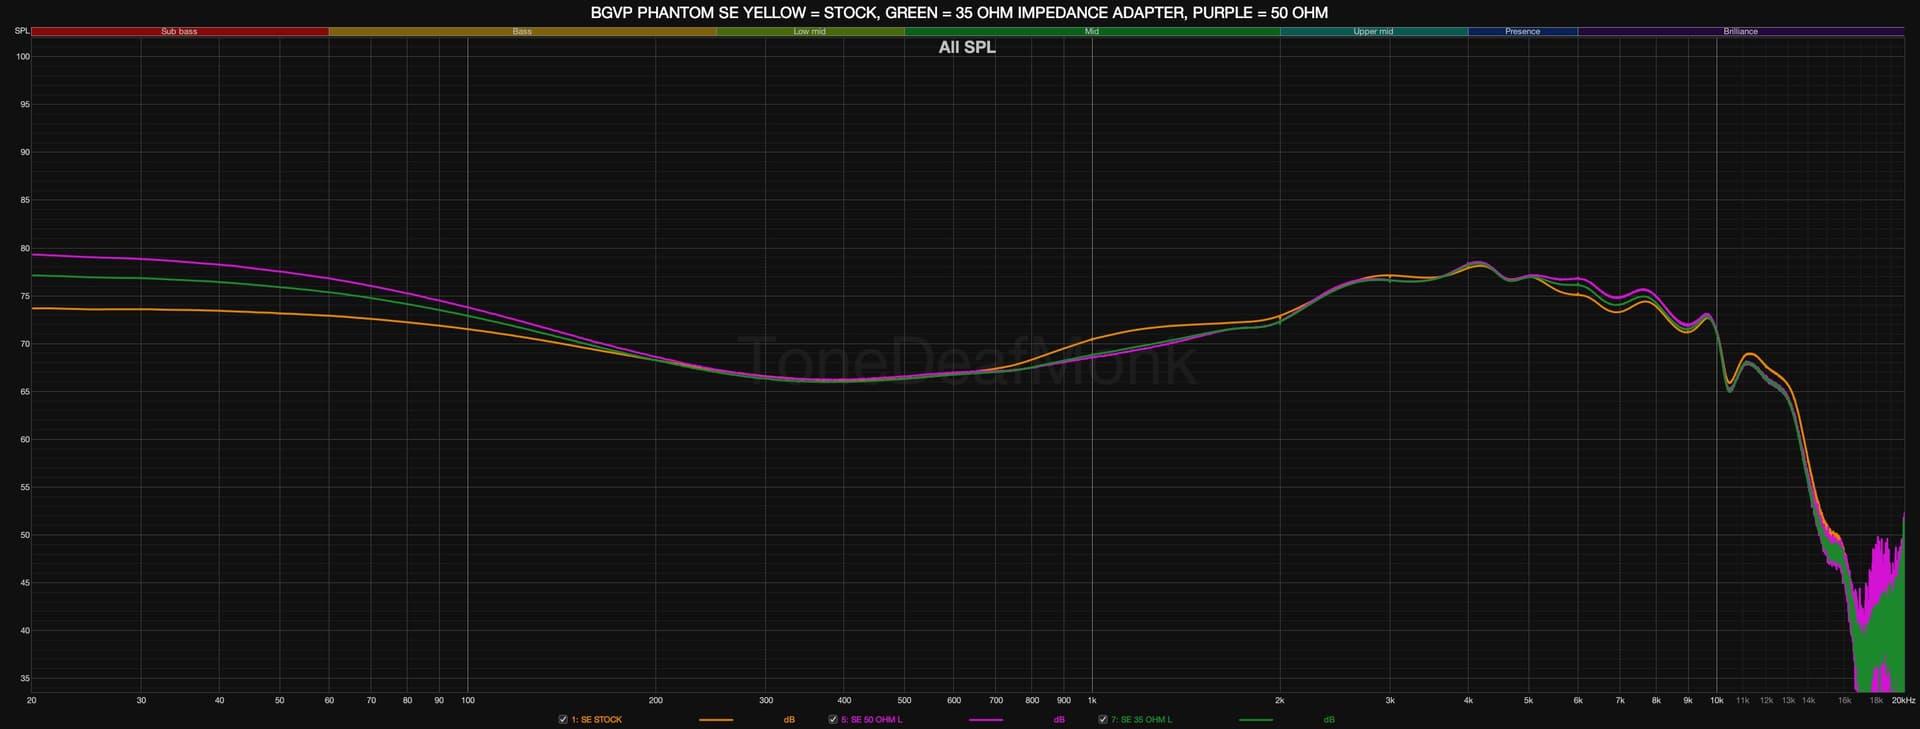1920x729 pixels.
Task: Click the 20kHz frequency axis label
Action: [1903, 701]
